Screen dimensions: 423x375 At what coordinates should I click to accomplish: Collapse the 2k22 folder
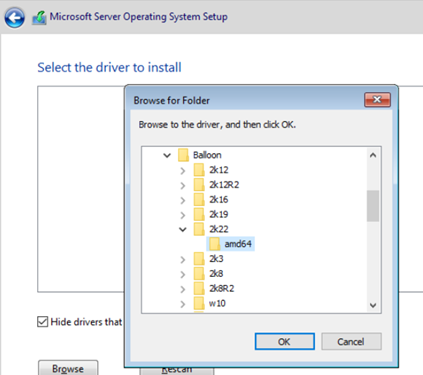point(183,229)
